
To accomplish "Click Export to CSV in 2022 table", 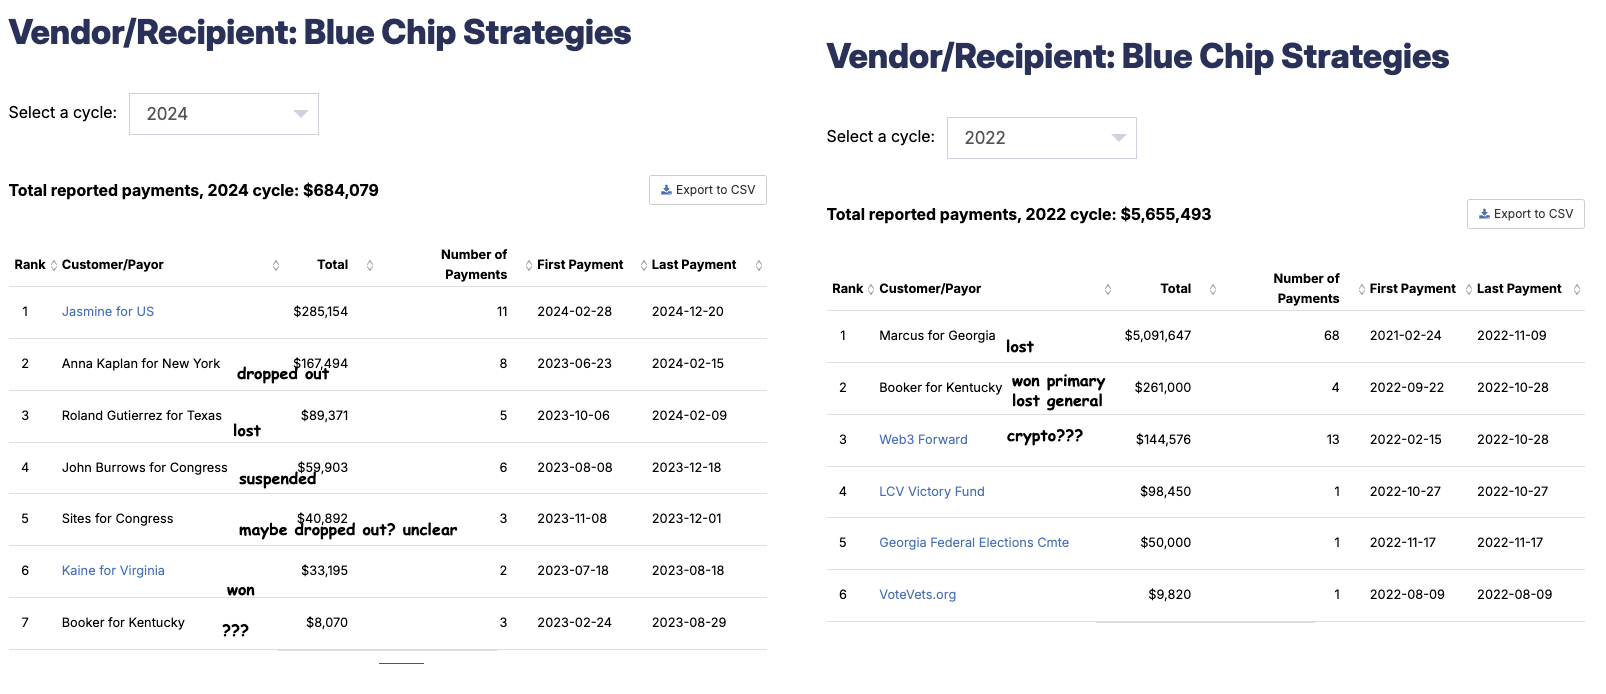I will click(1525, 214).
